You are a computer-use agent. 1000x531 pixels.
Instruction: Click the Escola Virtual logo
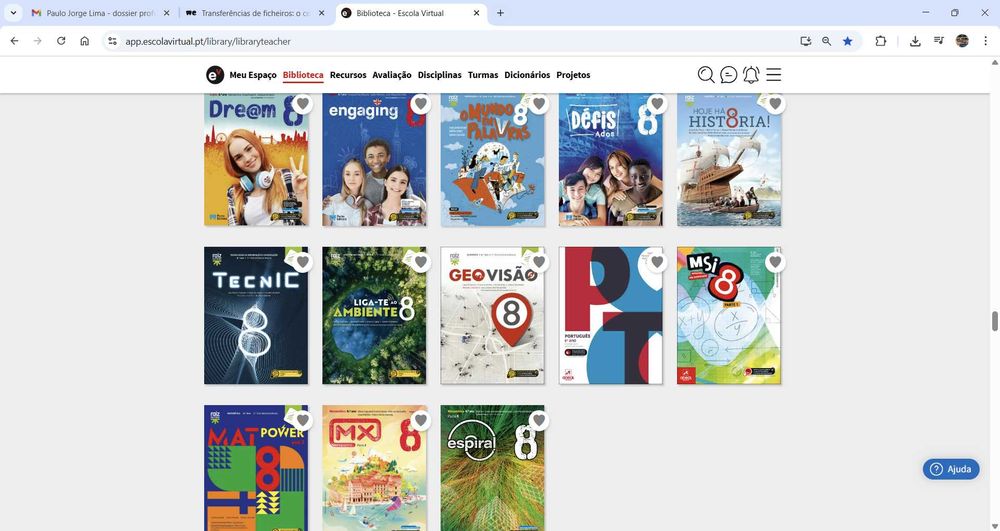pyautogui.click(x=215, y=75)
